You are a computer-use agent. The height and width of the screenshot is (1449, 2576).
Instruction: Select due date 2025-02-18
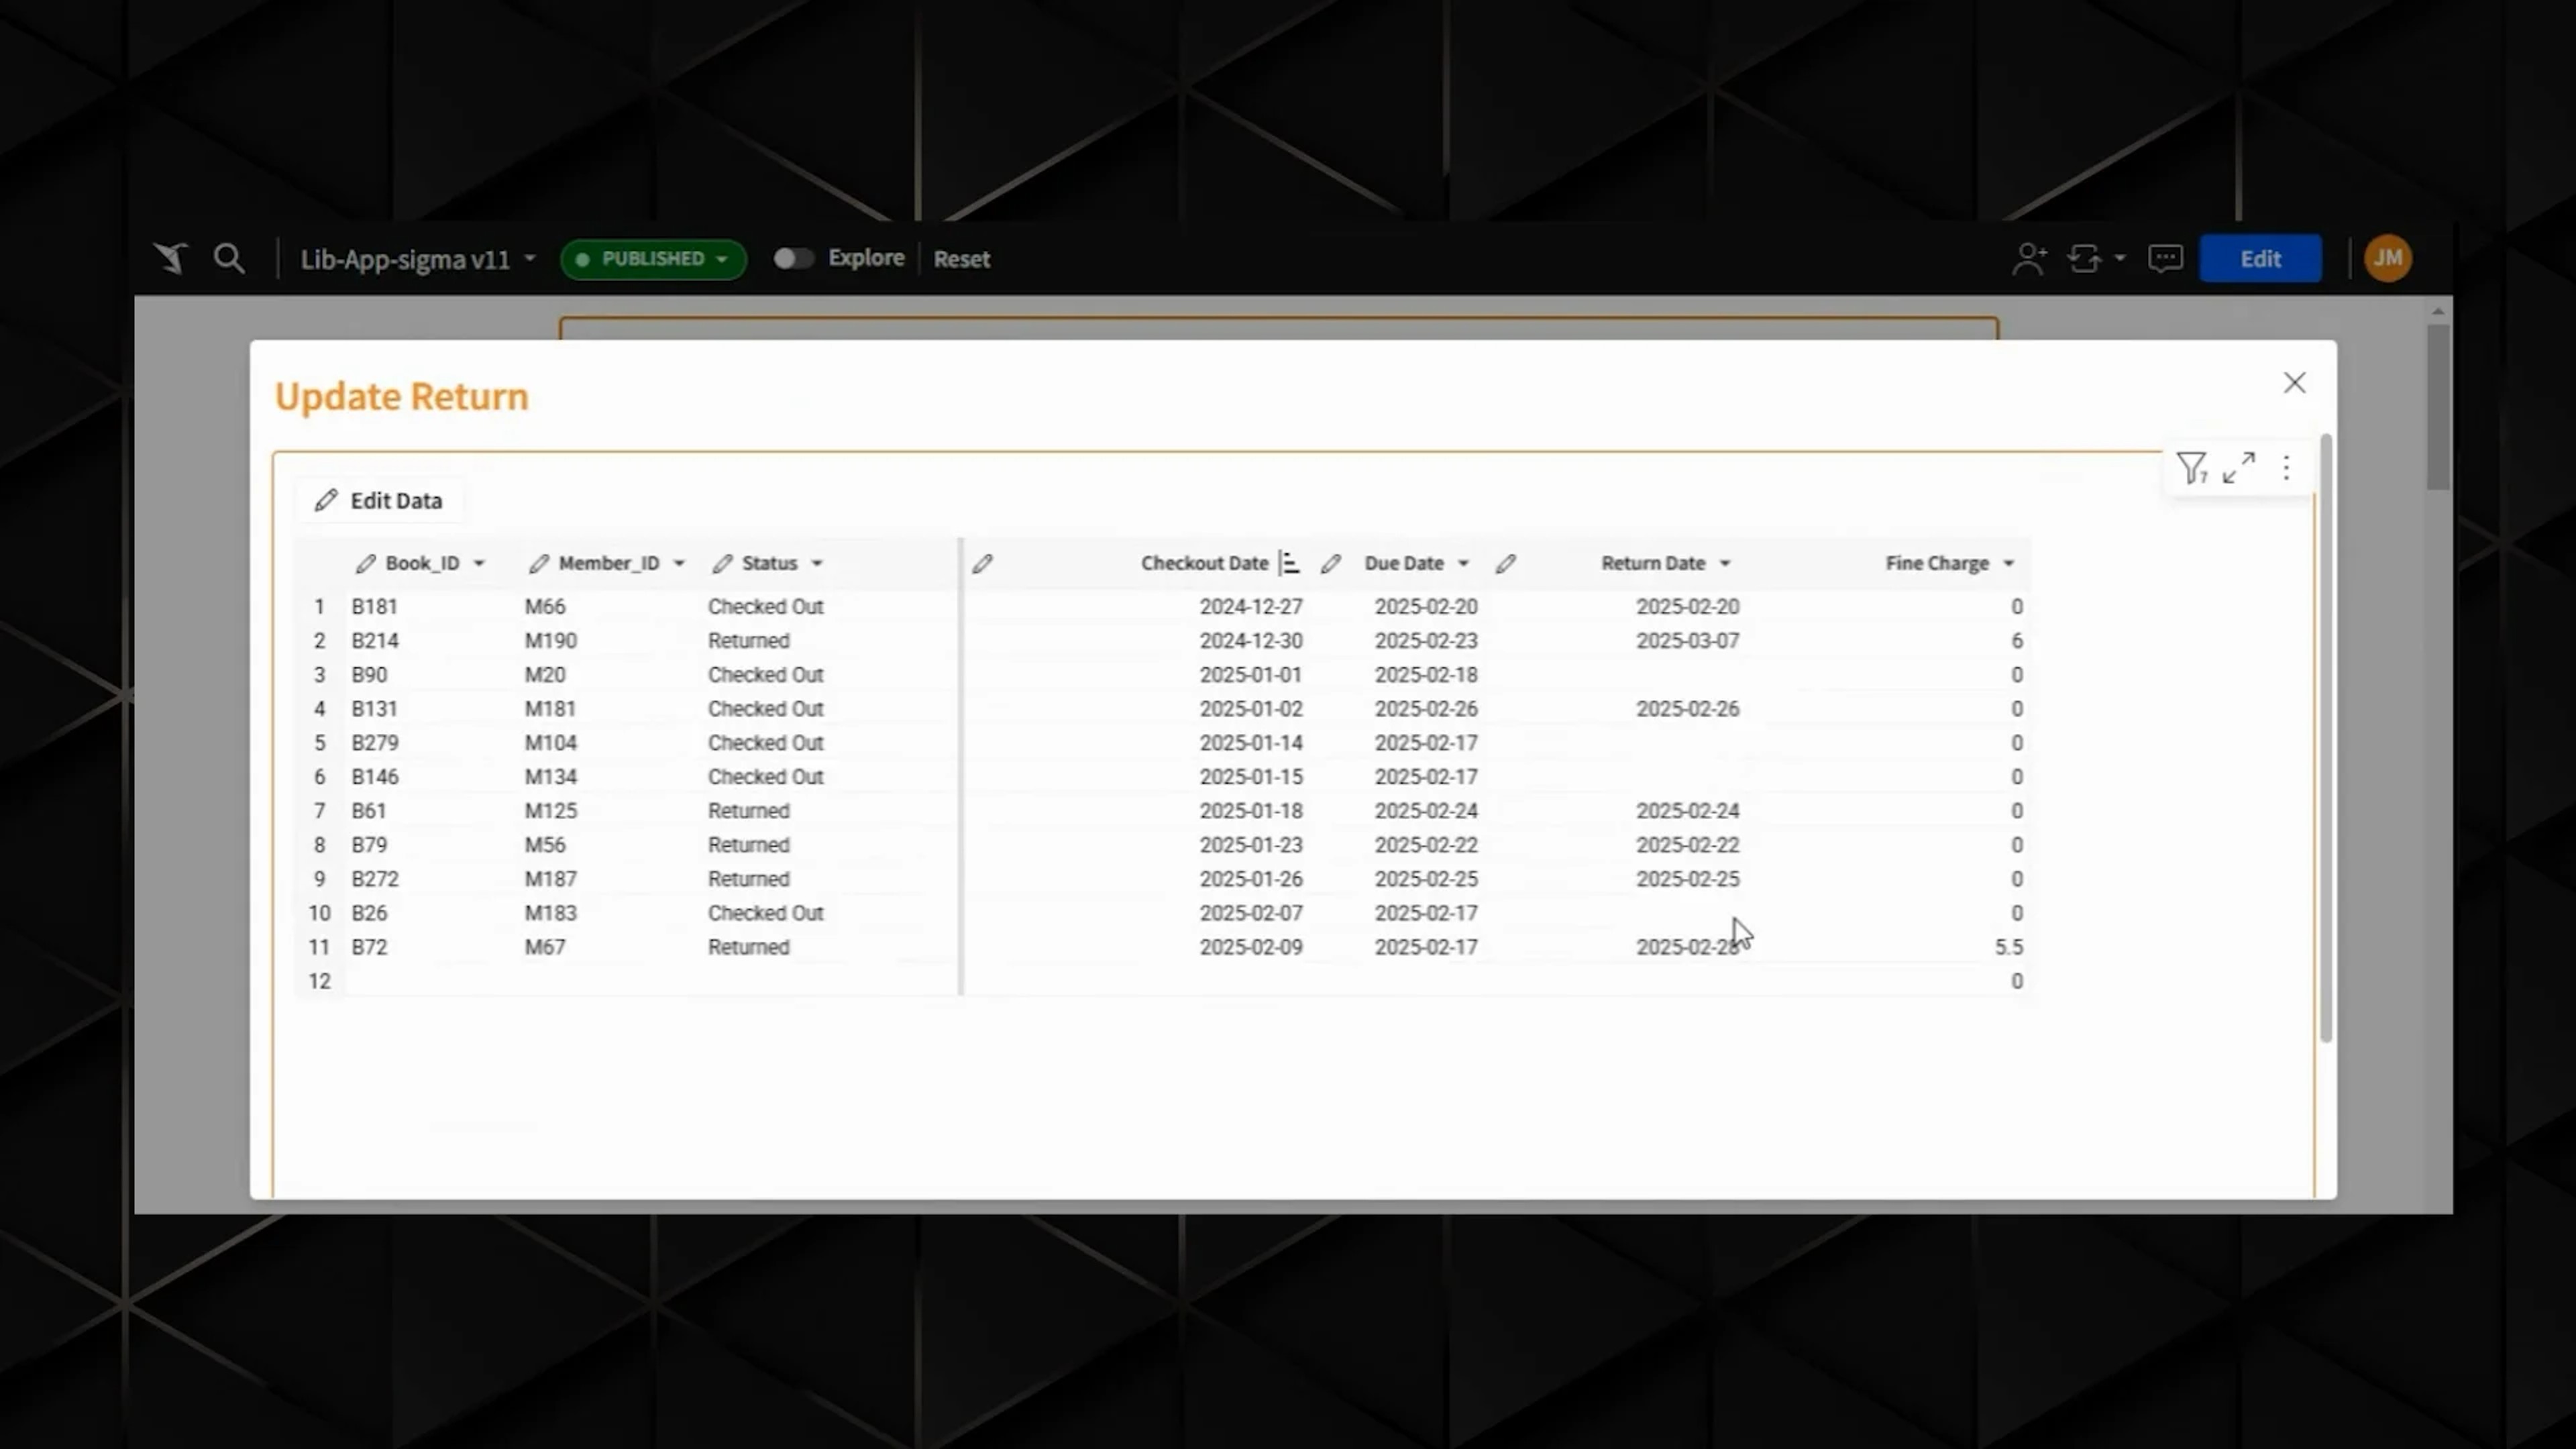click(1425, 675)
